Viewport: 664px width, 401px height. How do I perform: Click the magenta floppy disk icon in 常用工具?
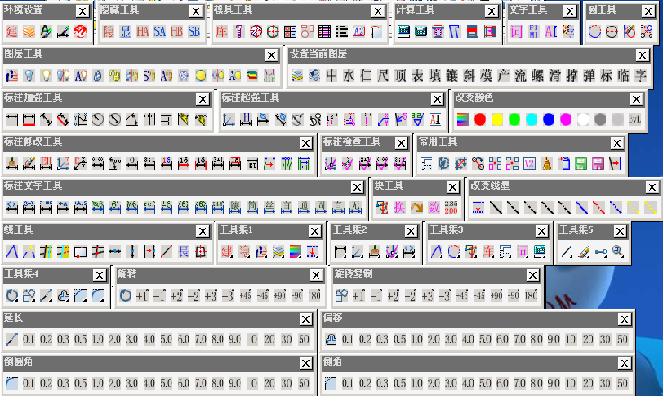point(598,164)
